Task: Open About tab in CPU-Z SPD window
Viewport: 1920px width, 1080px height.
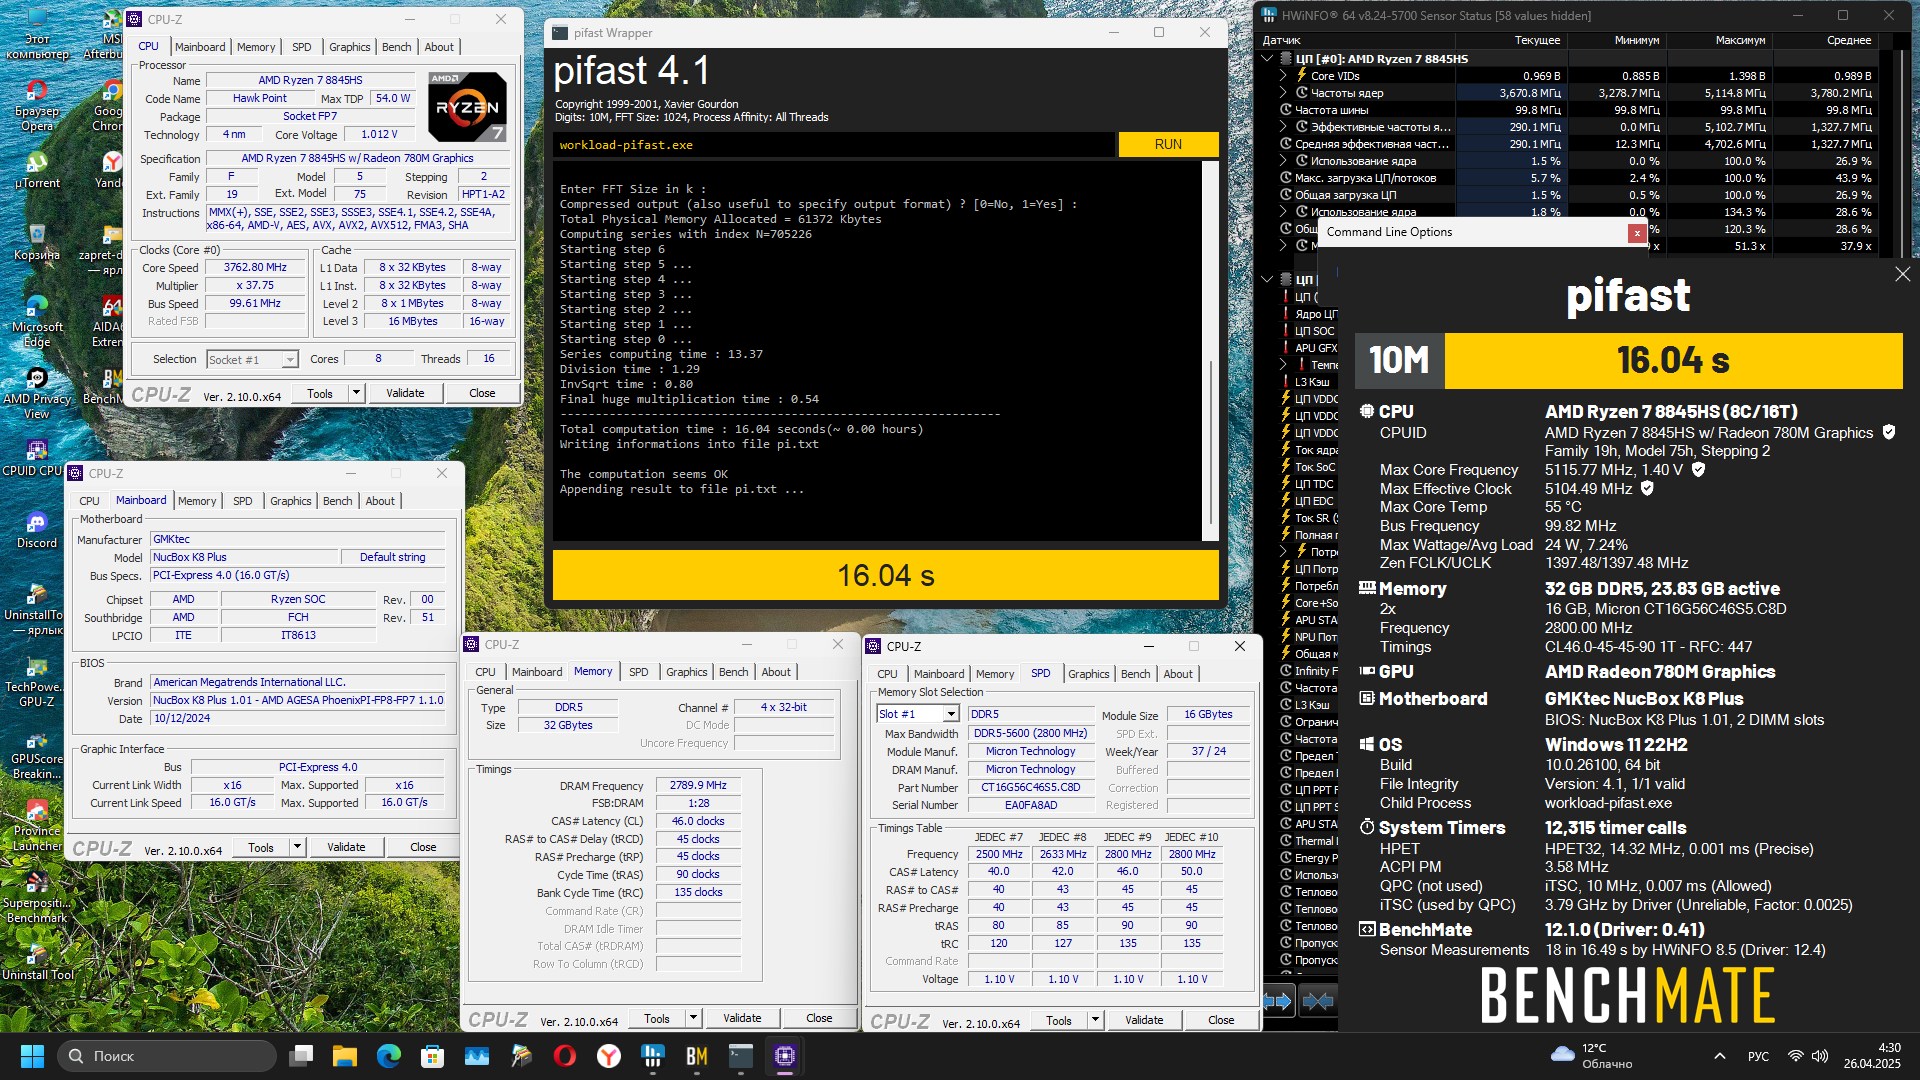Action: (1178, 674)
